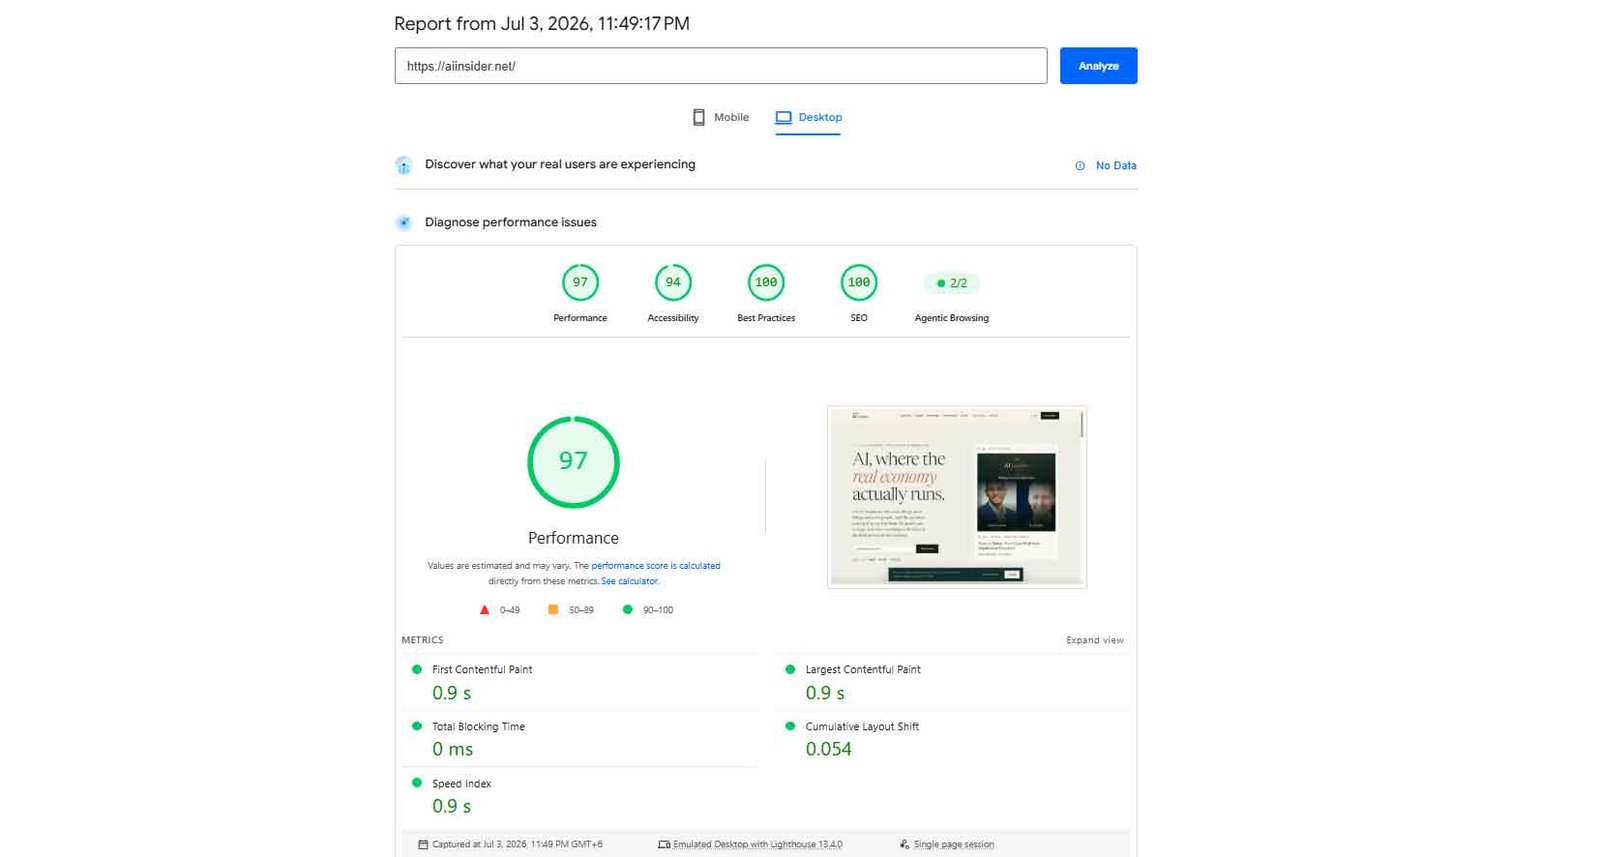1600x857 pixels.
Task: Switch to the Mobile tab
Action: (x=720, y=117)
